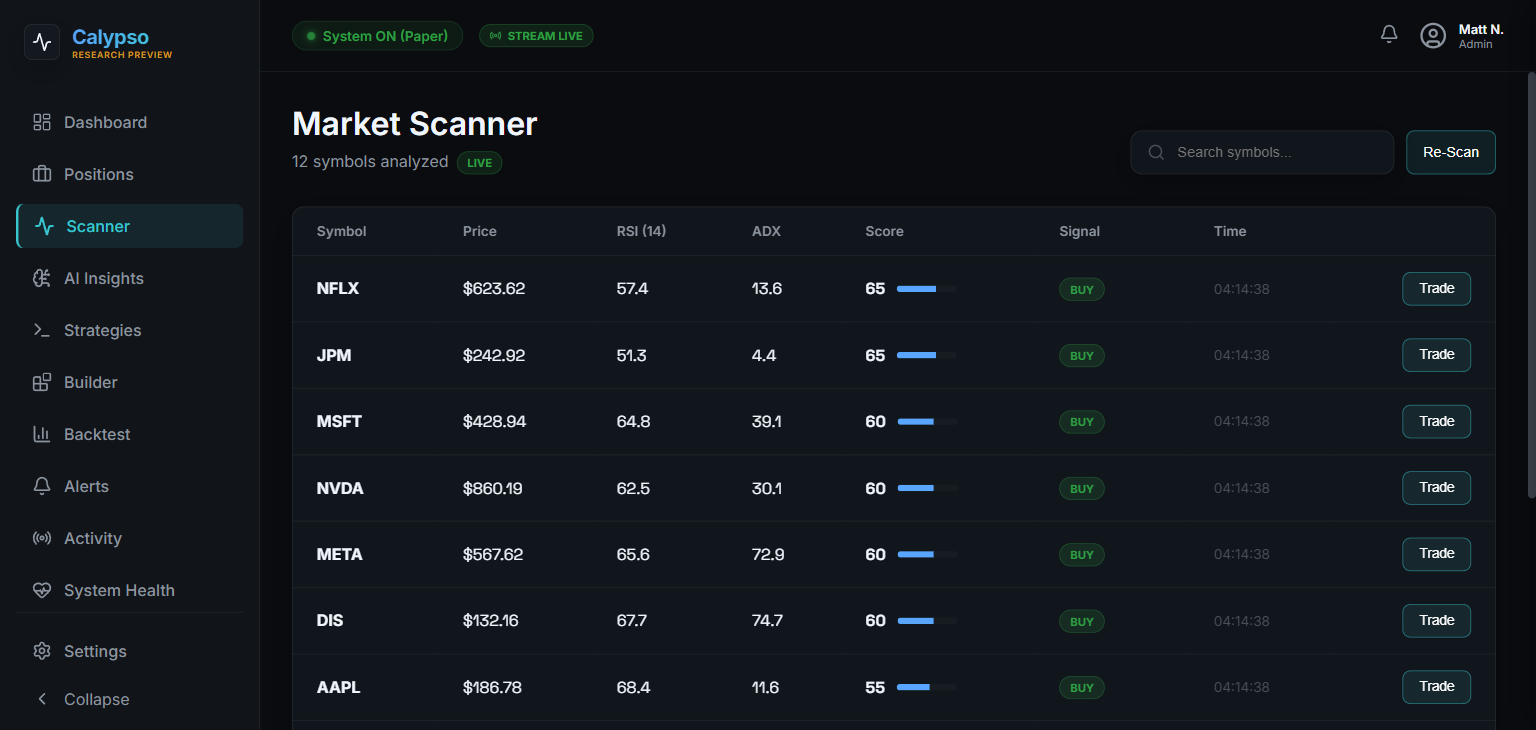Toggle the STREAM LIVE indicator

coord(536,35)
